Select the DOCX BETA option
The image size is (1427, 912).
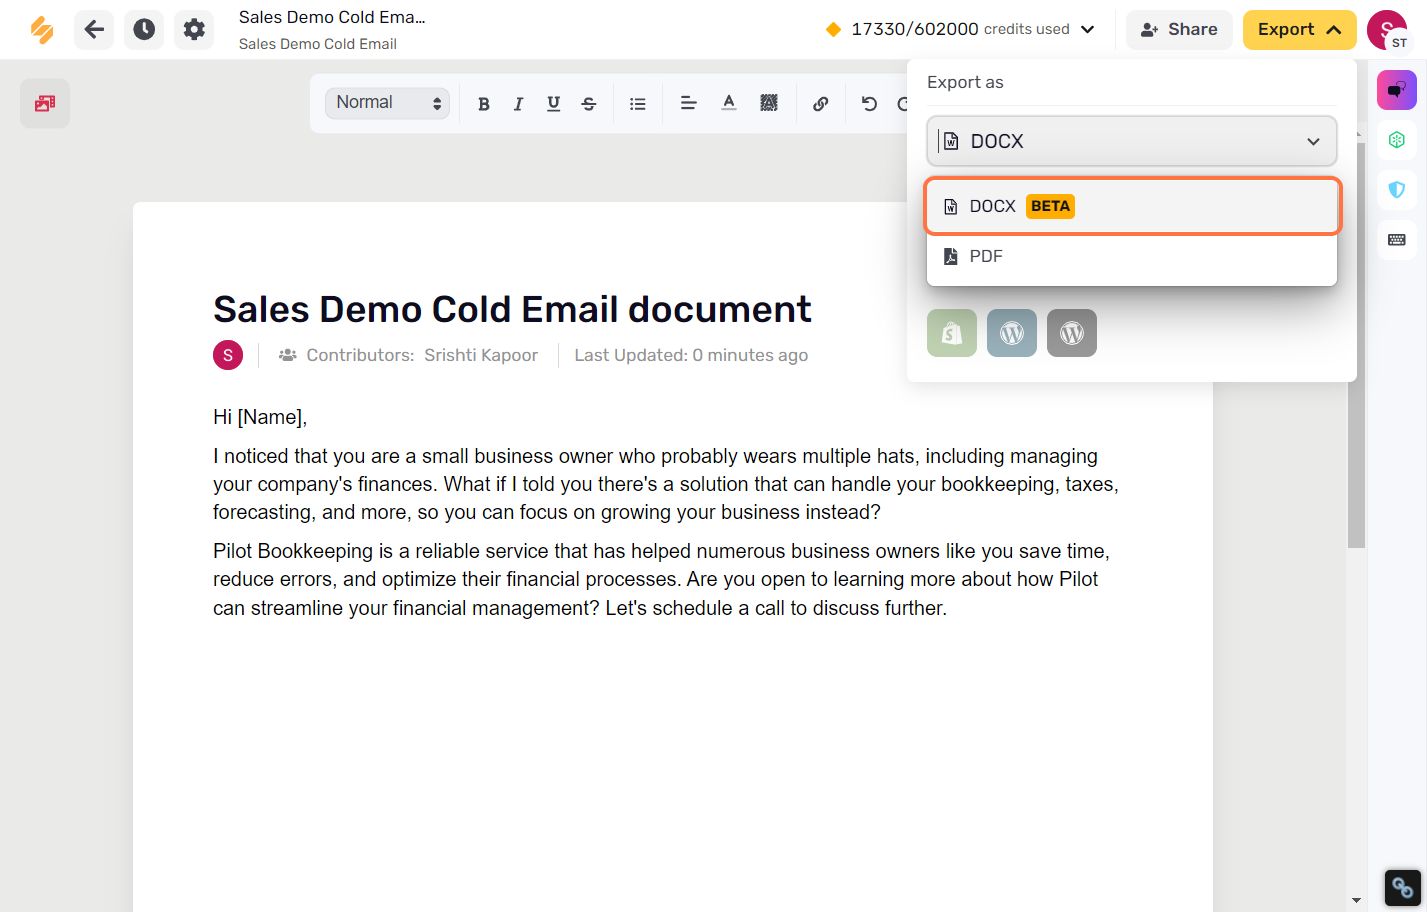[x=1132, y=206]
